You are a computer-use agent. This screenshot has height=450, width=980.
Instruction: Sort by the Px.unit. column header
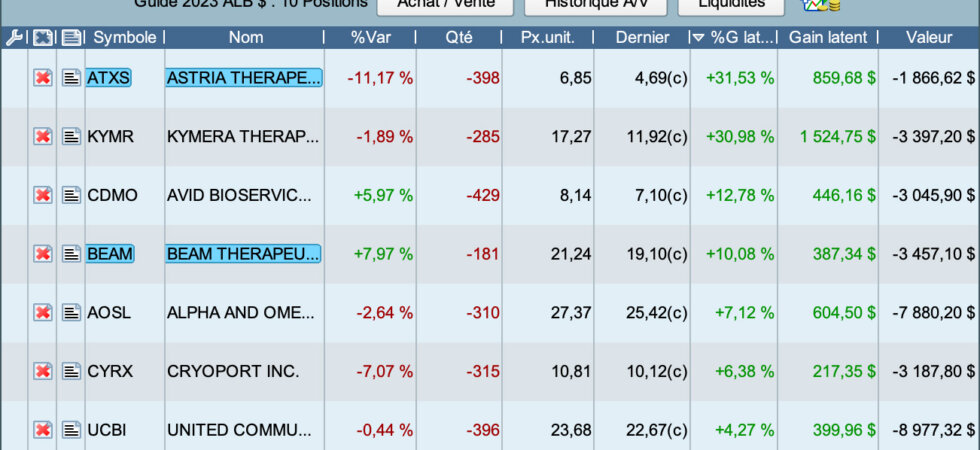click(x=548, y=38)
